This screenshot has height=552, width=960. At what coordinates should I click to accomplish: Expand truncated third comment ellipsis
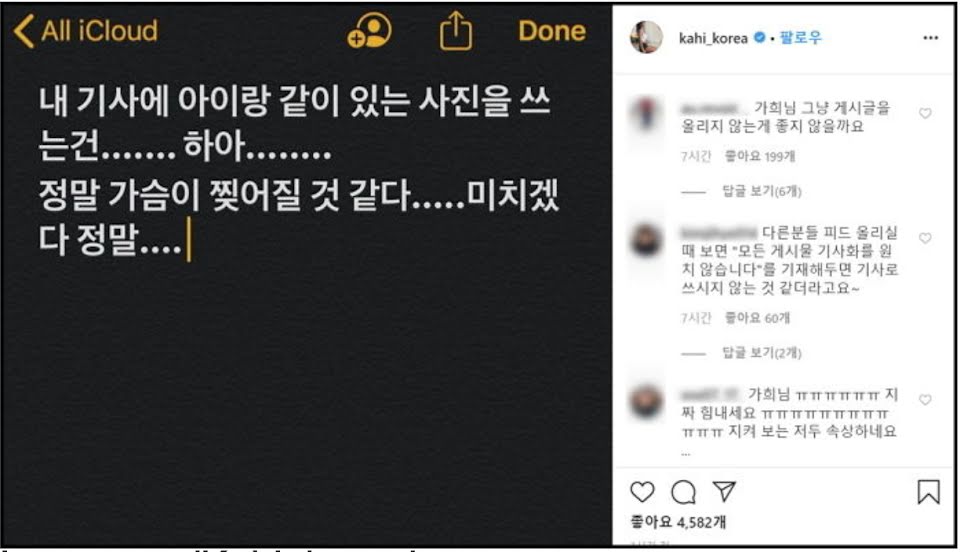coord(686,453)
